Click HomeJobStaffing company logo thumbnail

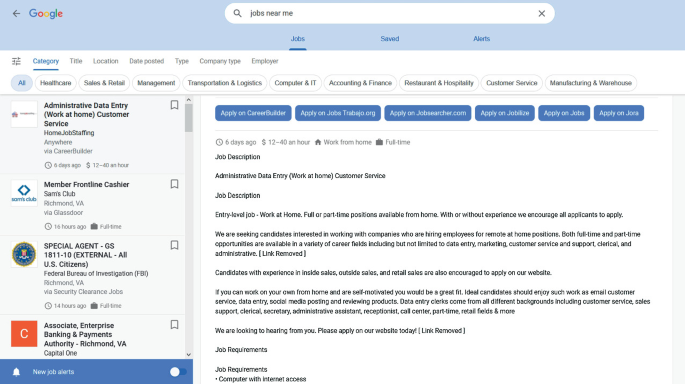24,114
